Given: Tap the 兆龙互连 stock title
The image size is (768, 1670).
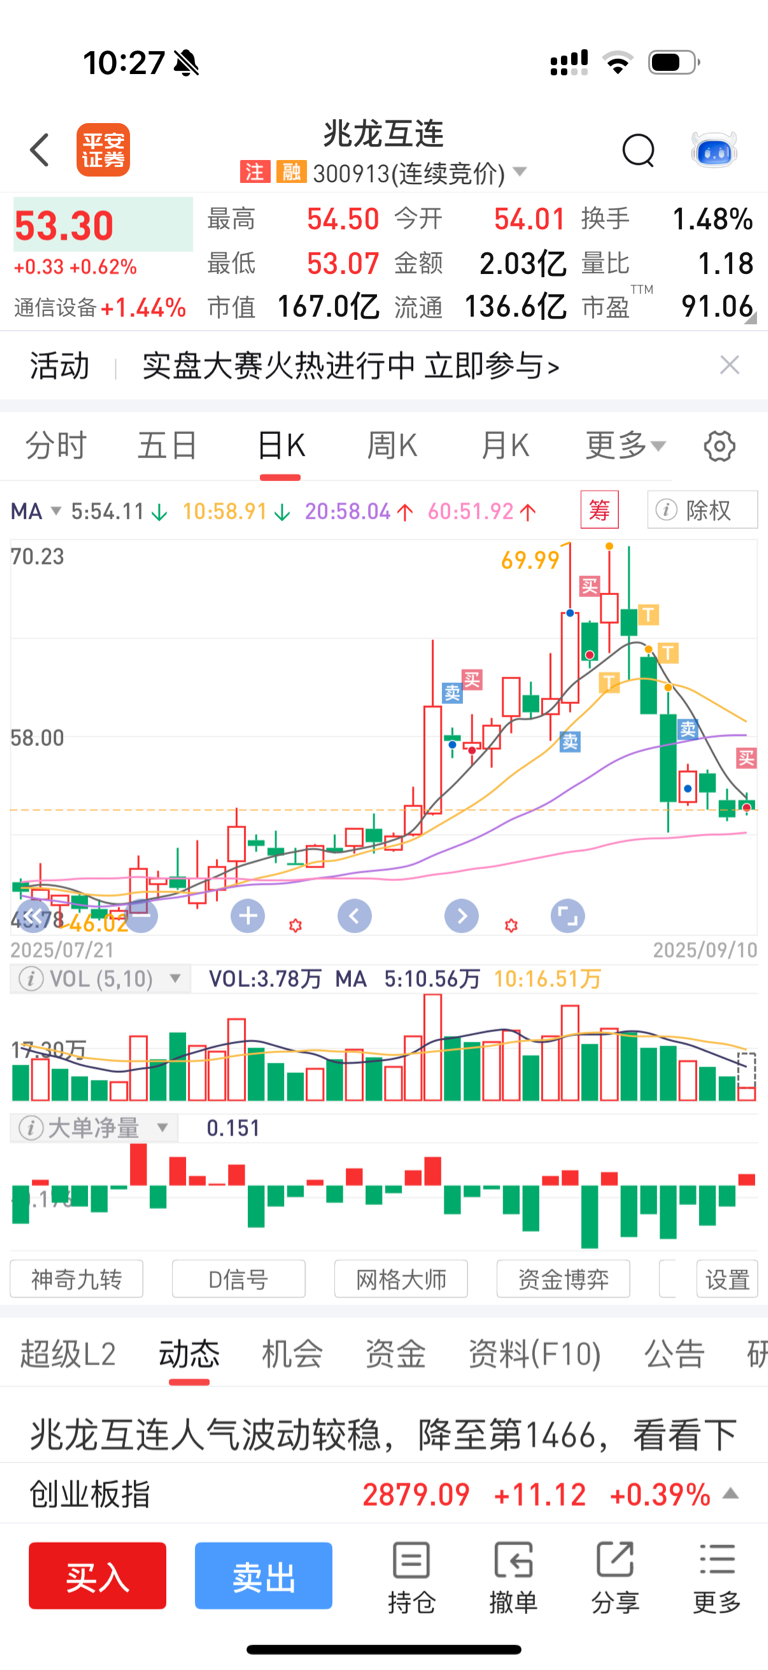Looking at the screenshot, I should pyautogui.click(x=383, y=134).
